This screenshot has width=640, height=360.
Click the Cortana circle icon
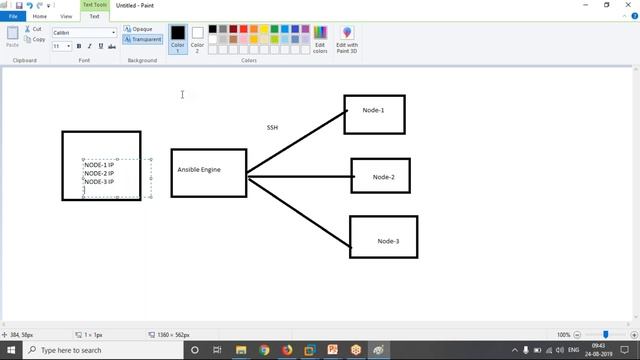coord(195,350)
